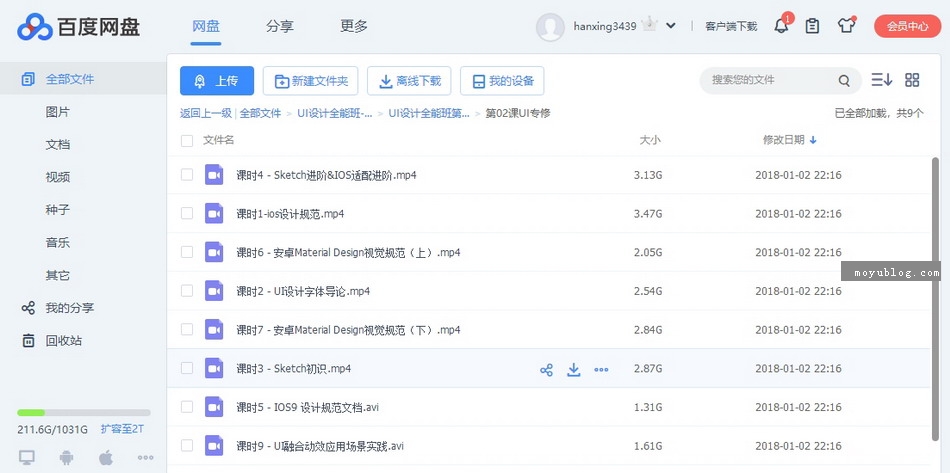
Task: Click the crown membership icon beside the username
Action: tap(650, 25)
